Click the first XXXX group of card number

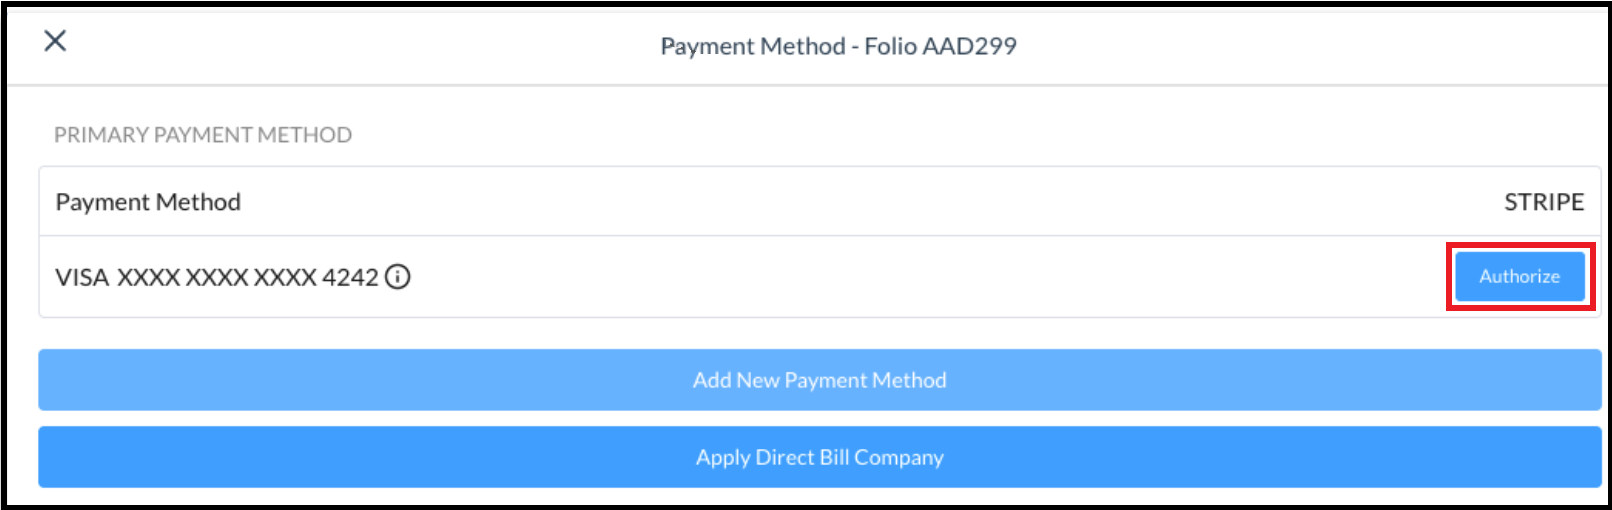(149, 277)
